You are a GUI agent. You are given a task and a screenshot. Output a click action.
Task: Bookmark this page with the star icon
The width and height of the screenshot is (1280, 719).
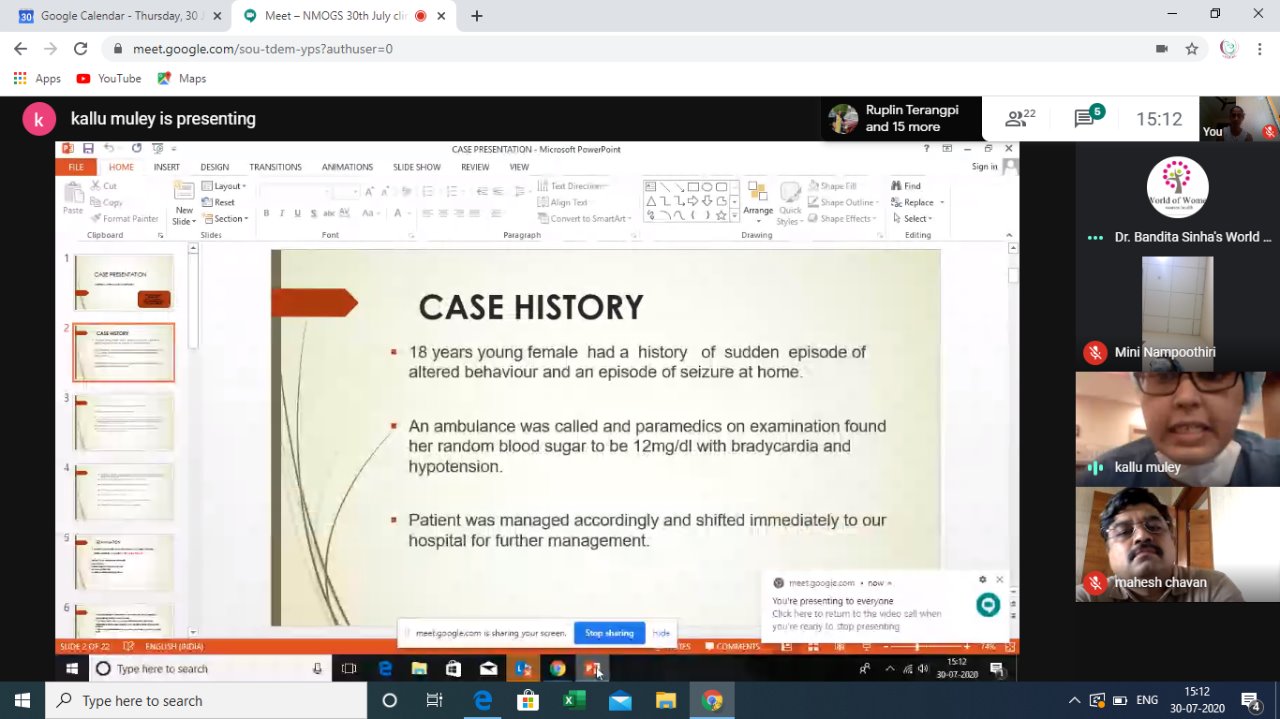point(1192,49)
